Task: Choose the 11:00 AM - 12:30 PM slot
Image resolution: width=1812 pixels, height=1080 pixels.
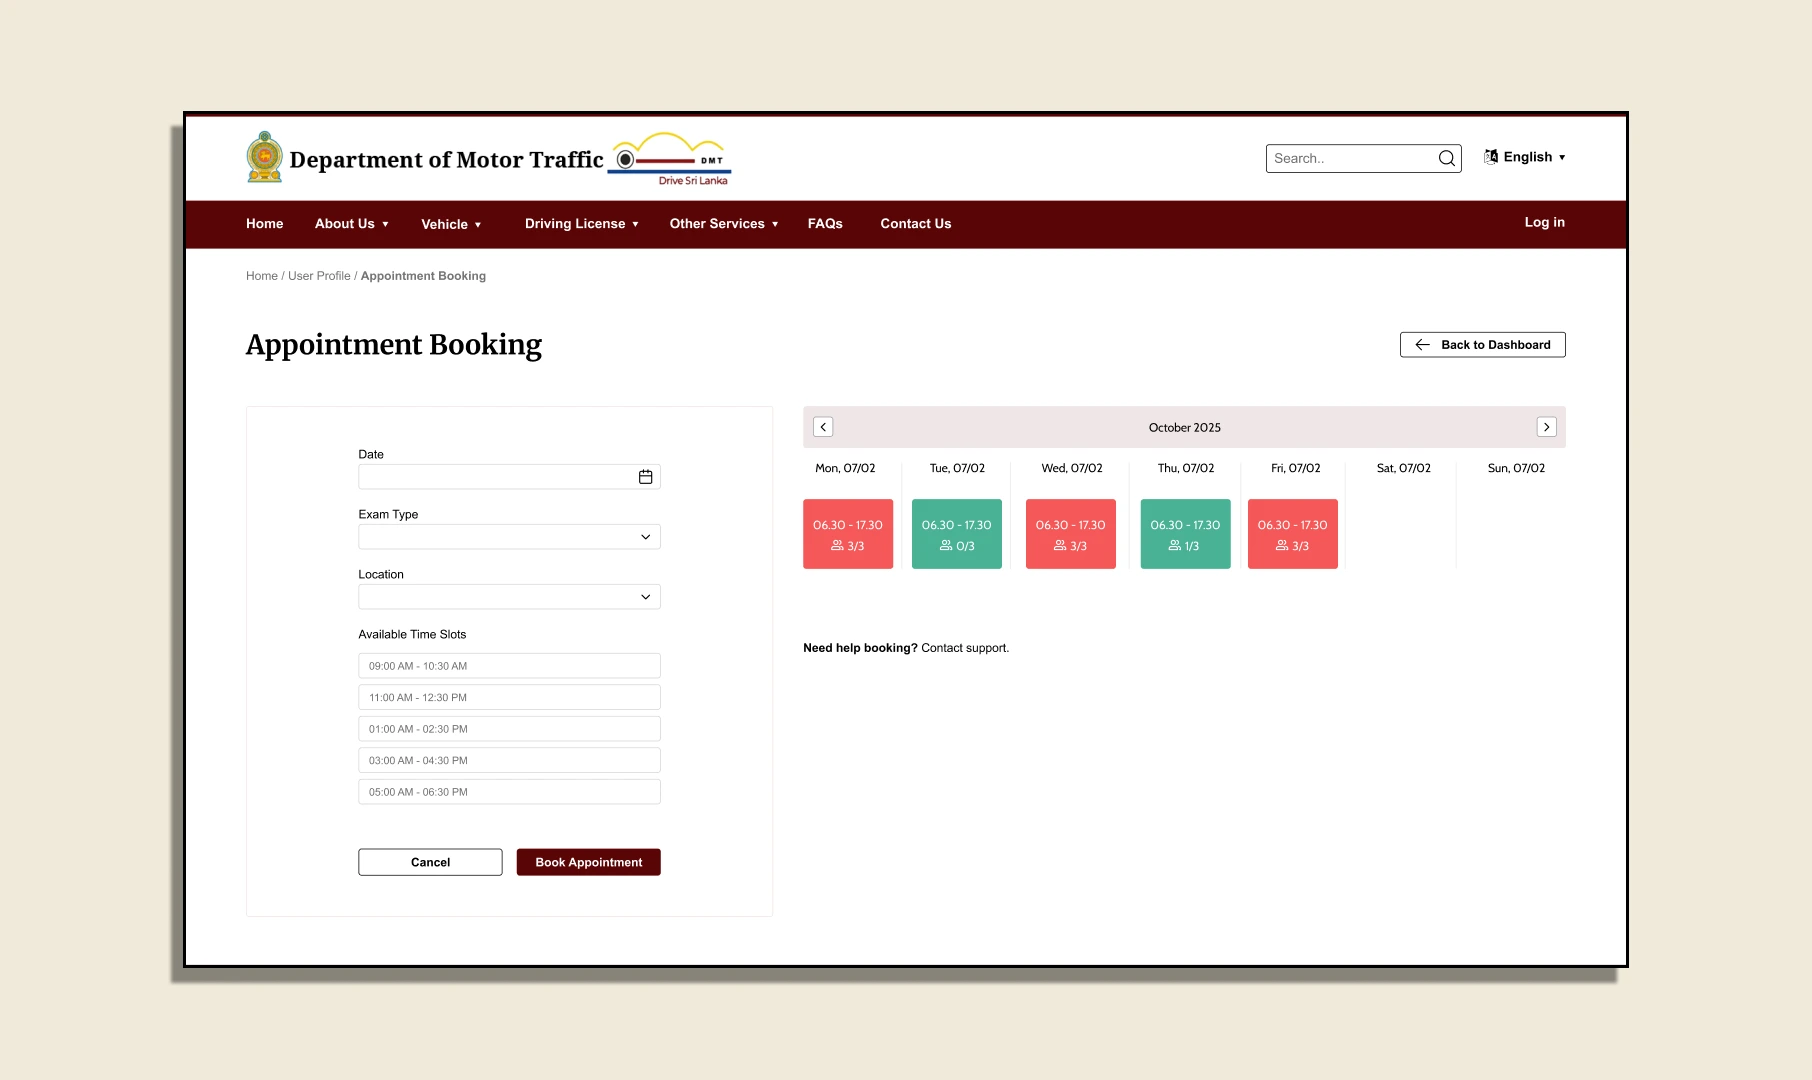Action: coord(509,697)
